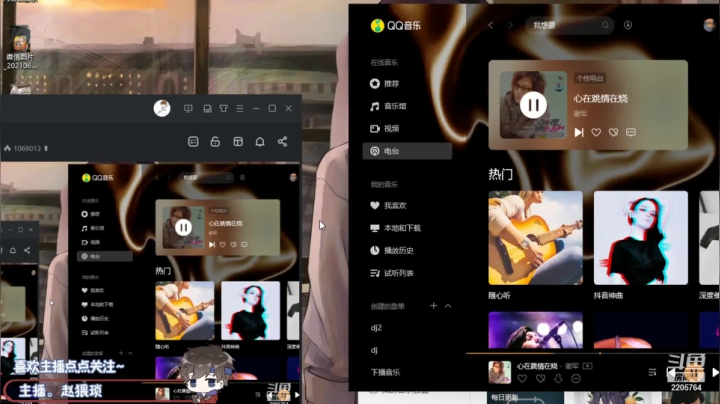720x404 pixels.
Task: Click the share icon in streaming toolbar
Action: (x=282, y=141)
